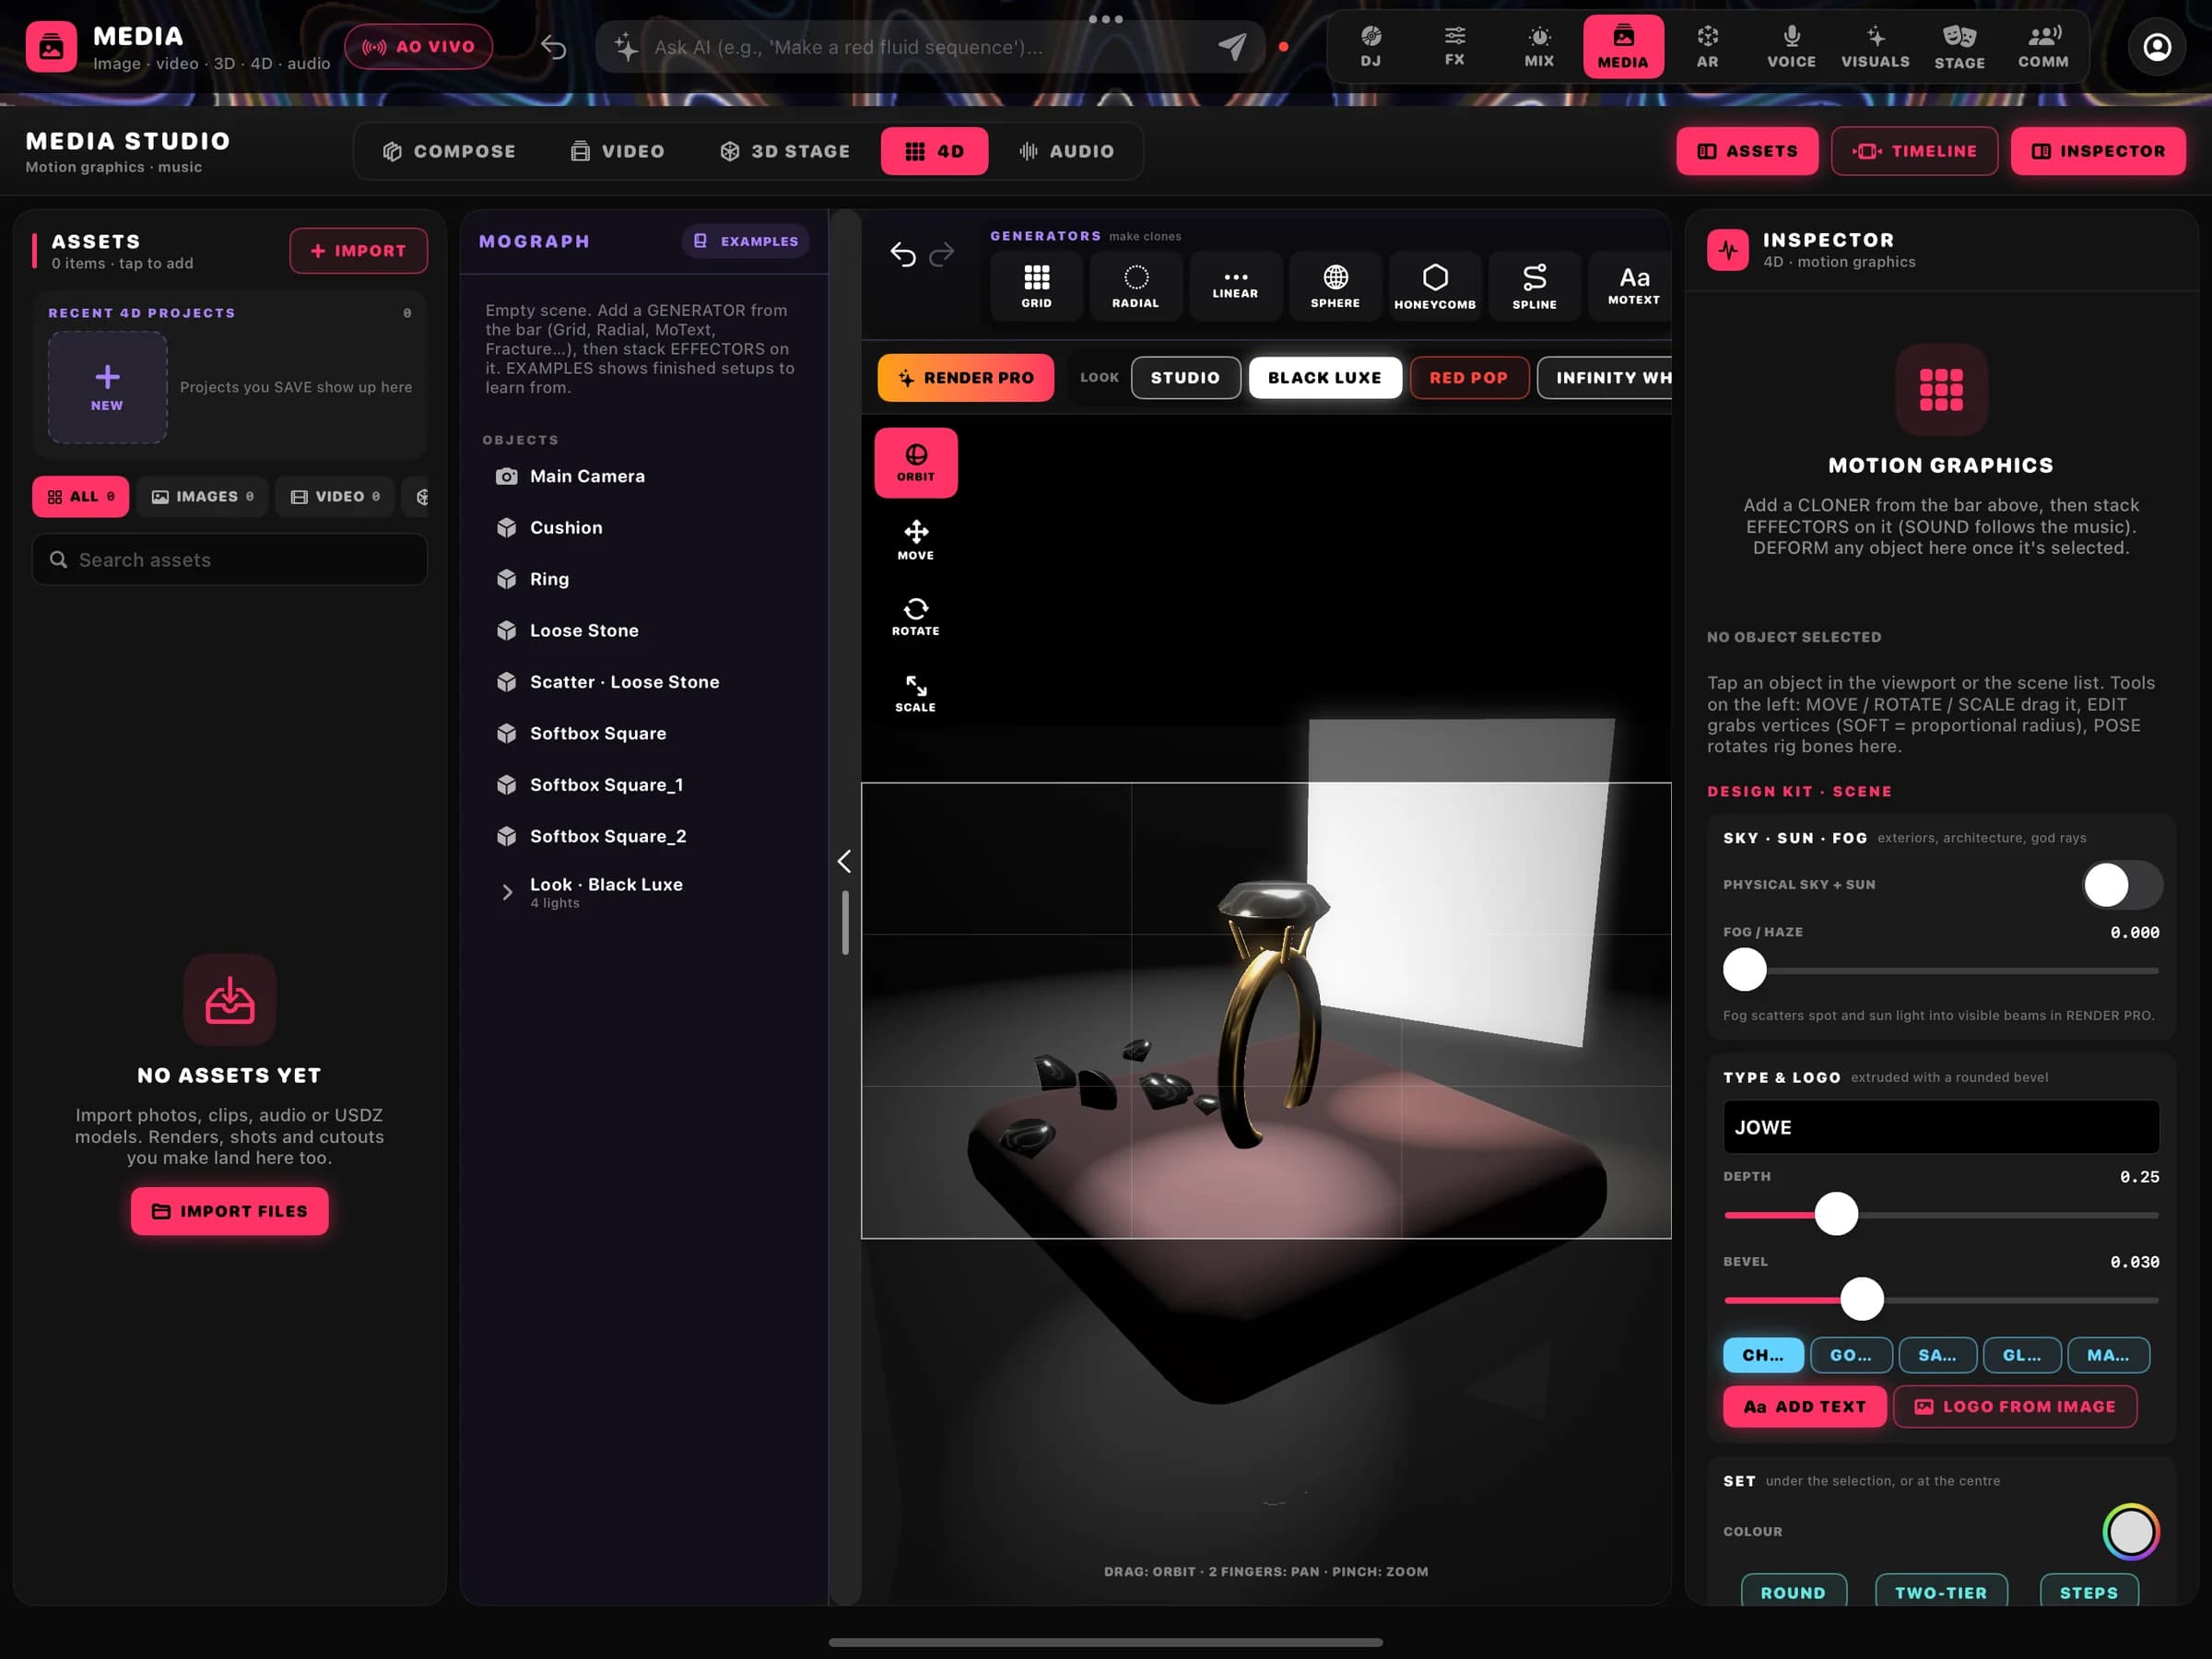Send the AI prompt with the paper plane

(1232, 46)
